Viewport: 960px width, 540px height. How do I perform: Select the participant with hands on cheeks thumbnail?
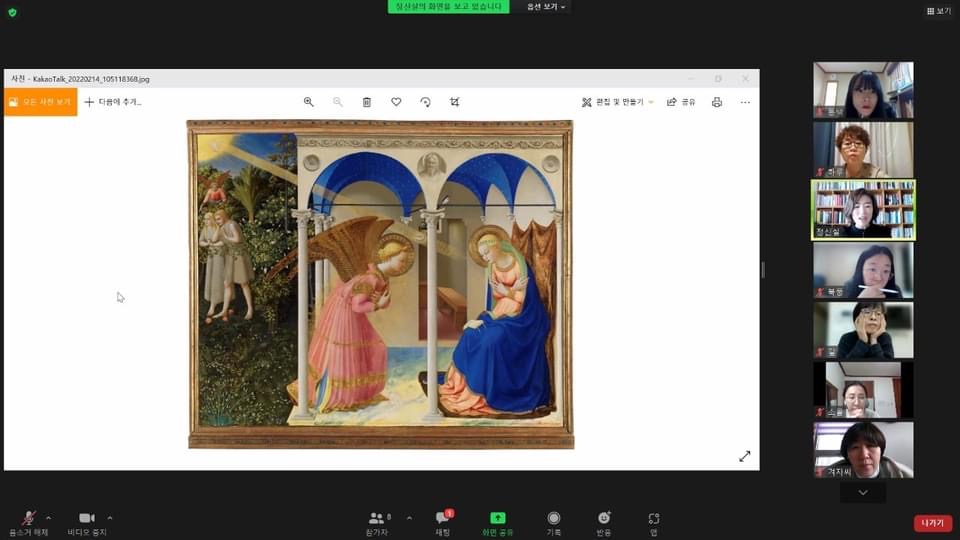[863, 330]
